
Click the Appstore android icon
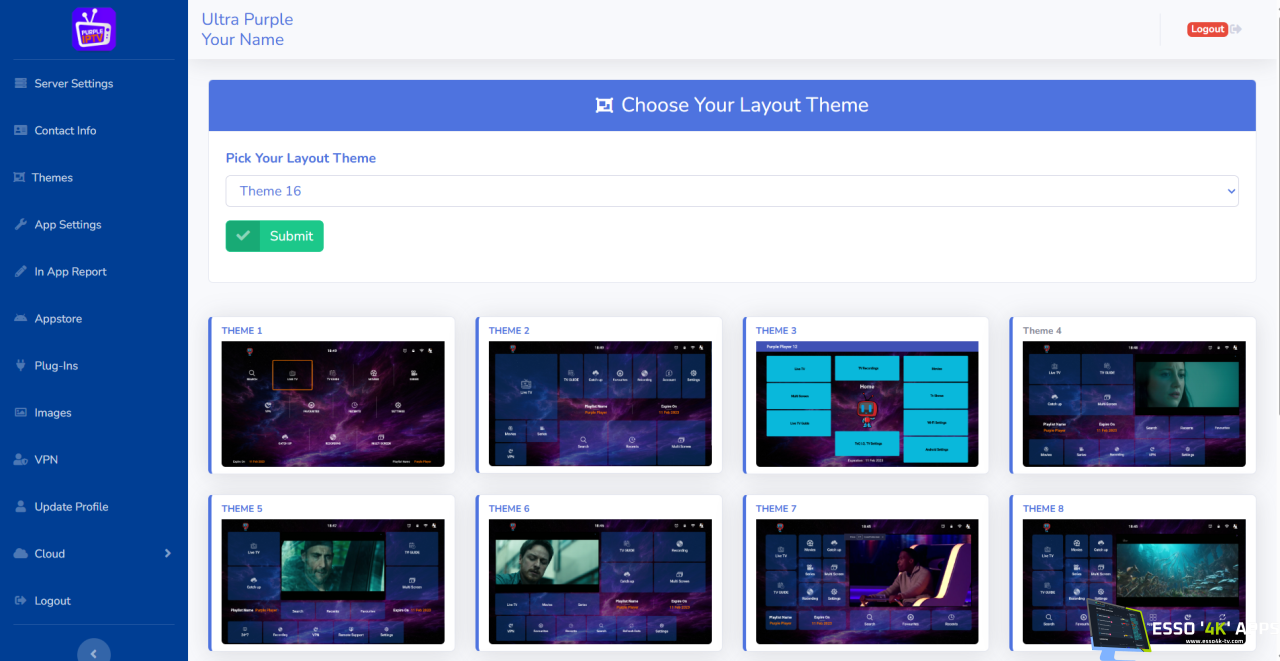point(21,319)
